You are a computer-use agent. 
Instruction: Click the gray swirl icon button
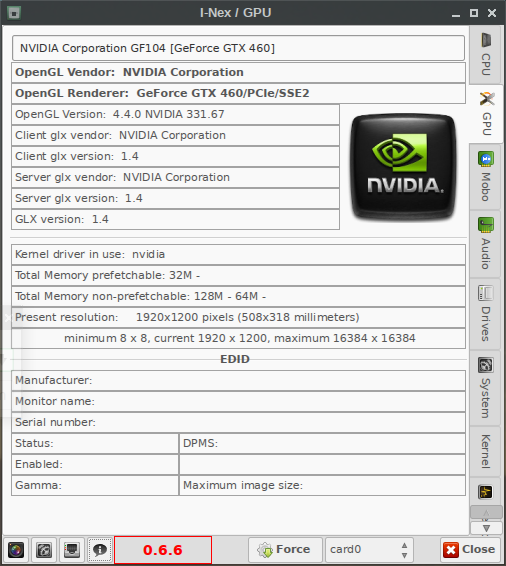click(44, 550)
